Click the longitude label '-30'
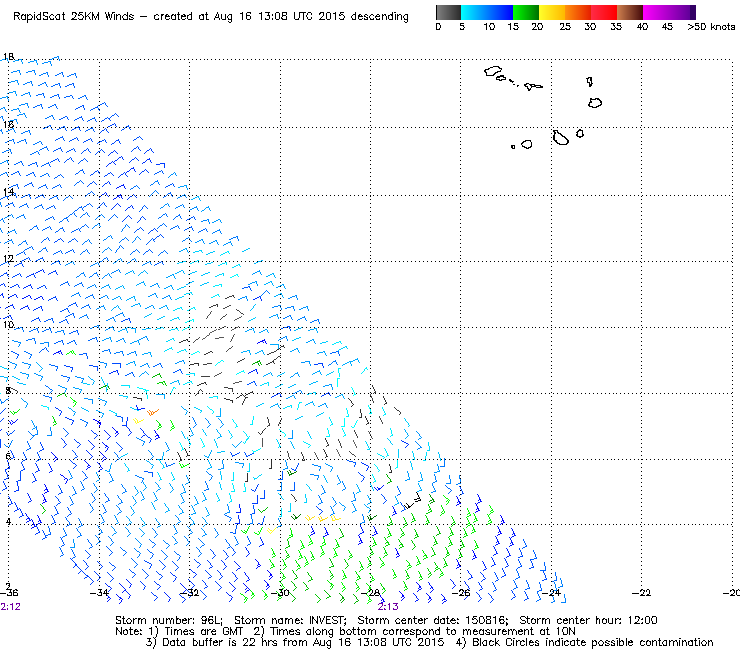 point(280,593)
